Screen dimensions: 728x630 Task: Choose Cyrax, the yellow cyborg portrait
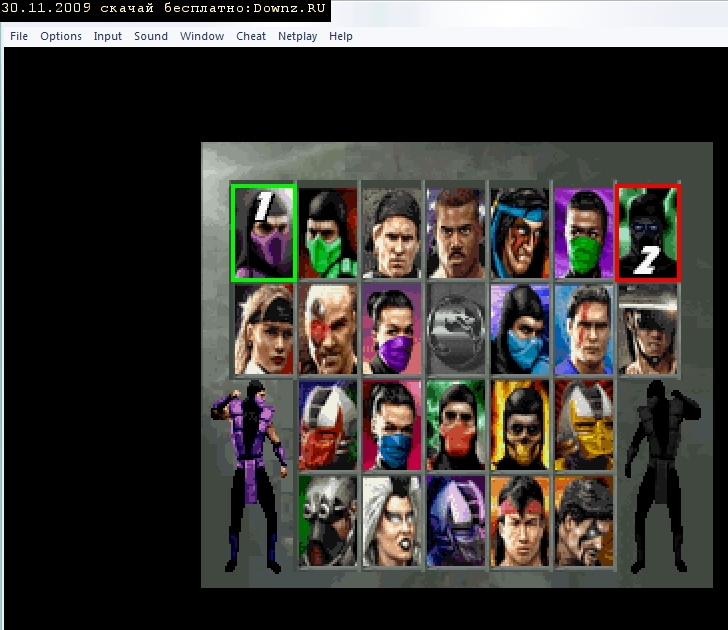pos(584,425)
